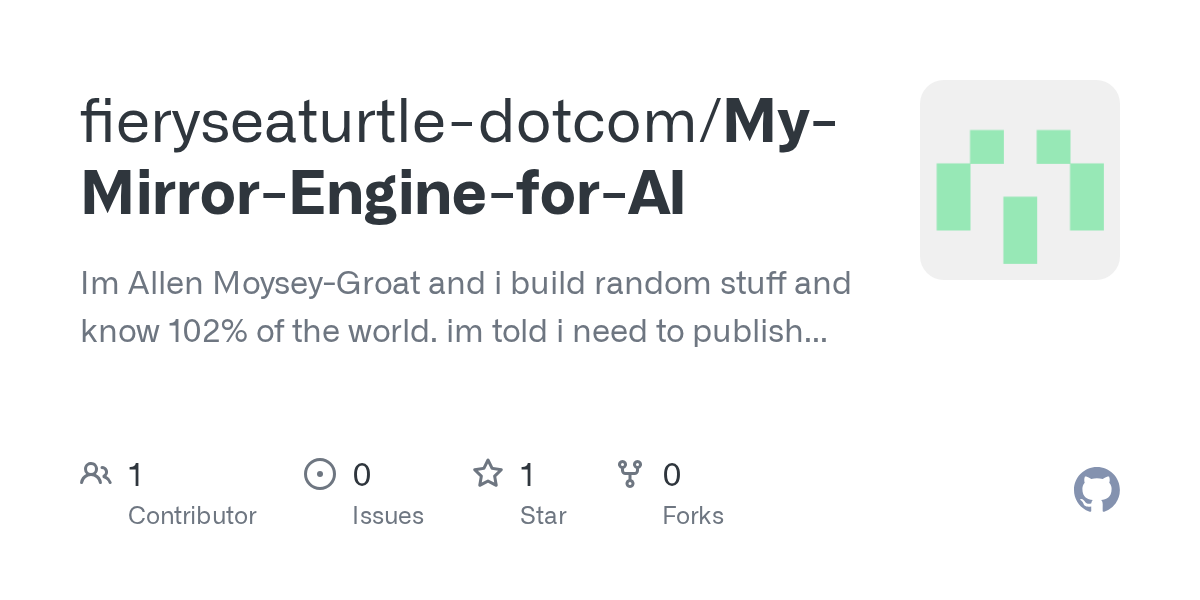The image size is (1200, 600).
Task: Open the "Issues" label
Action: tap(388, 516)
